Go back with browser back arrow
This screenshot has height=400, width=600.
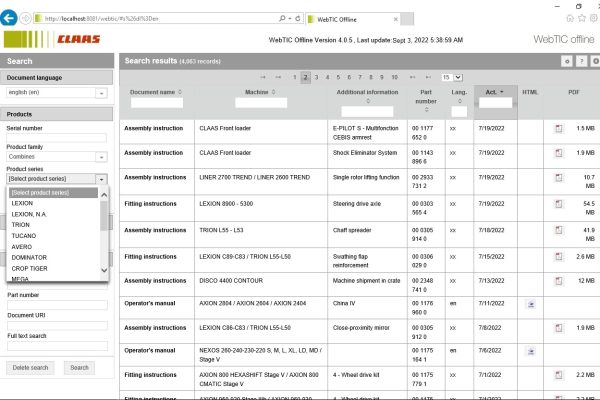[13, 17]
